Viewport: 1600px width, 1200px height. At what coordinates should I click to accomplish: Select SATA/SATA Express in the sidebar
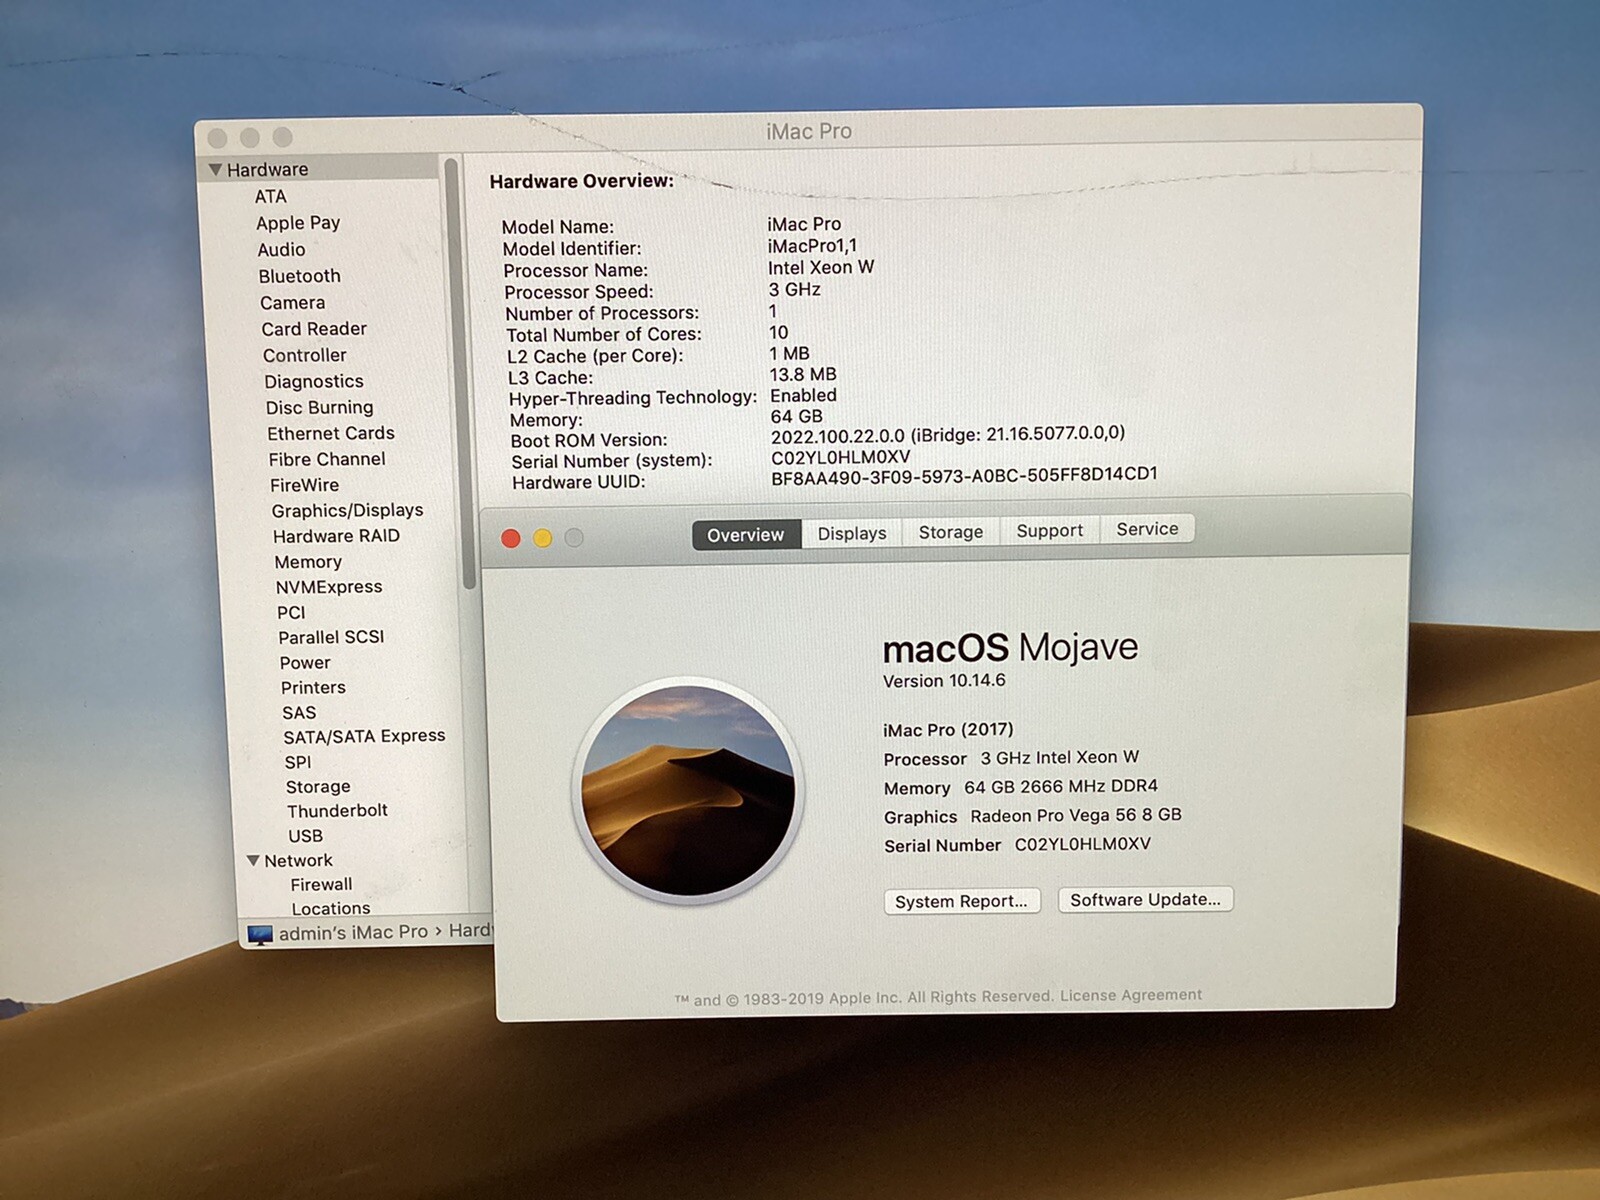click(365, 737)
